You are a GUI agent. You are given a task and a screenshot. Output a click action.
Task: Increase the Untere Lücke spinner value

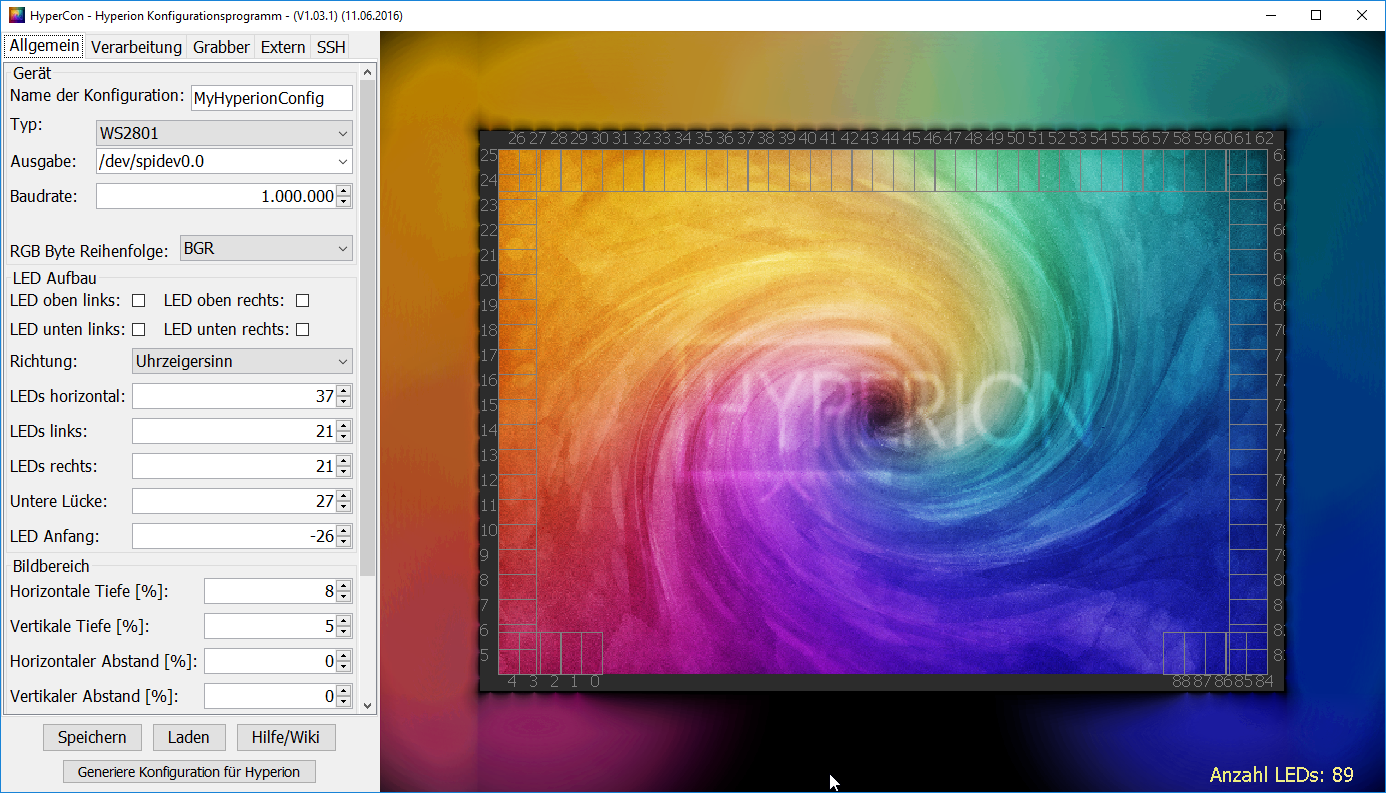(x=344, y=496)
